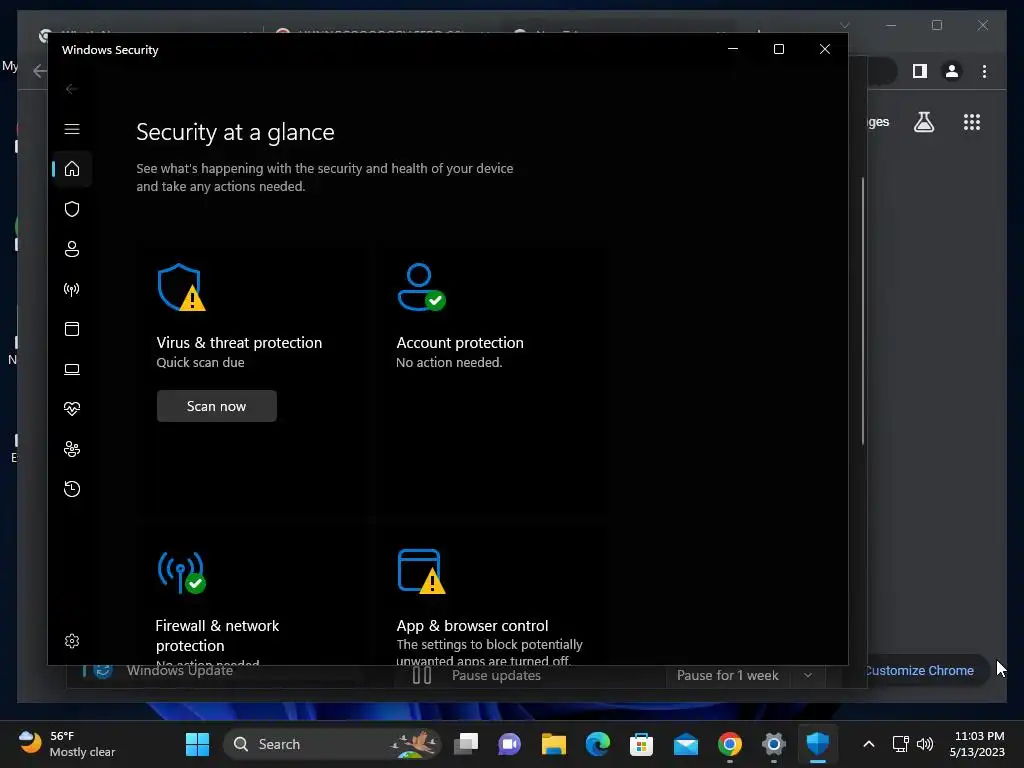Open the clock showing 11:03 PM
1024x768 pixels.
pyautogui.click(x=977, y=744)
